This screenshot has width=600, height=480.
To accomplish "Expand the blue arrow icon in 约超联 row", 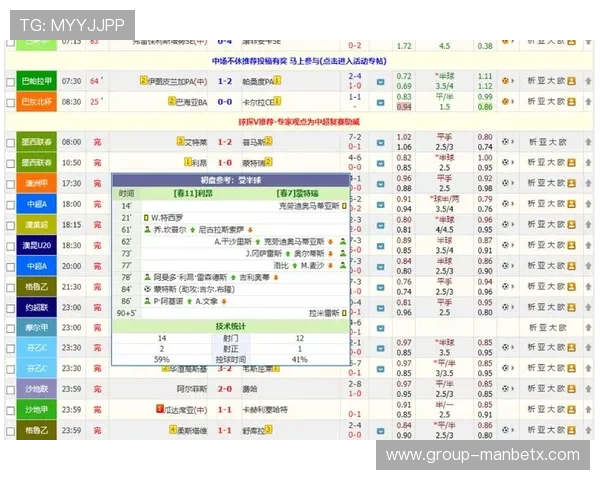I will click(380, 308).
